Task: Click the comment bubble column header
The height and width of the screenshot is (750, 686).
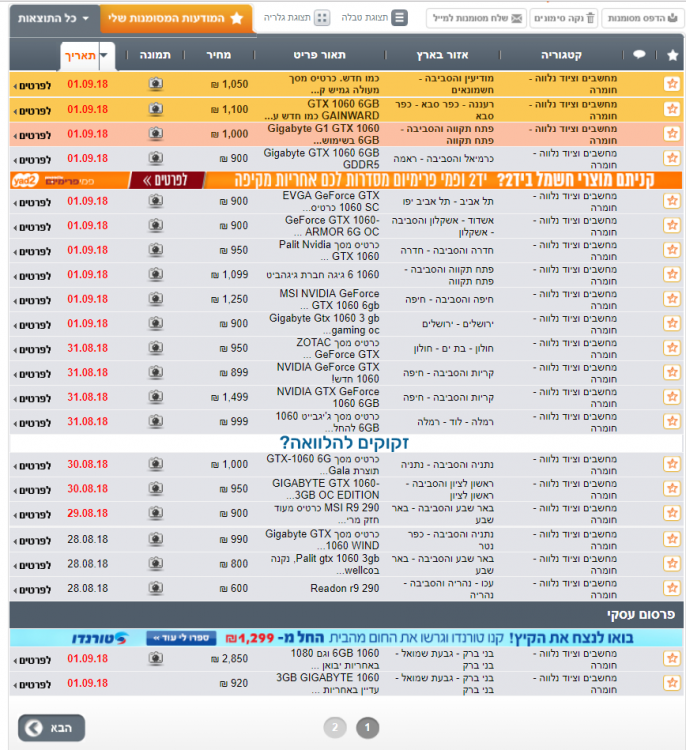Action: click(x=639, y=55)
